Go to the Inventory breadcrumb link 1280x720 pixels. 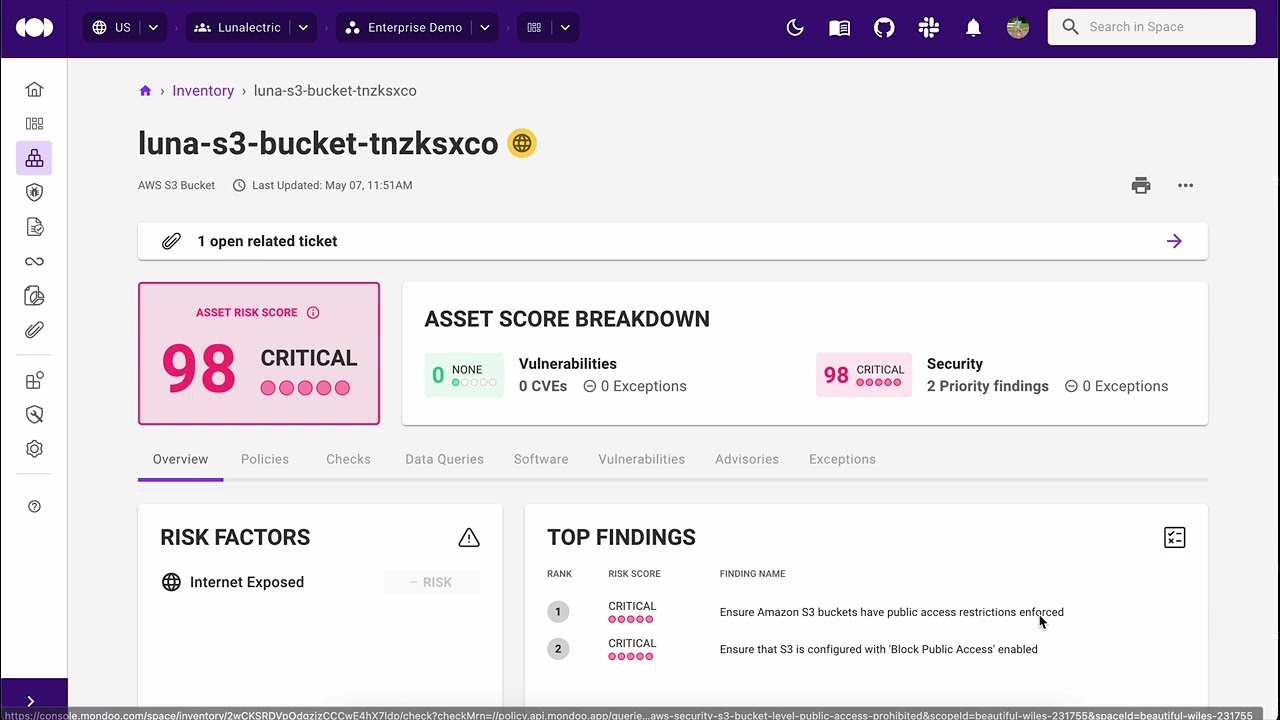pos(203,91)
